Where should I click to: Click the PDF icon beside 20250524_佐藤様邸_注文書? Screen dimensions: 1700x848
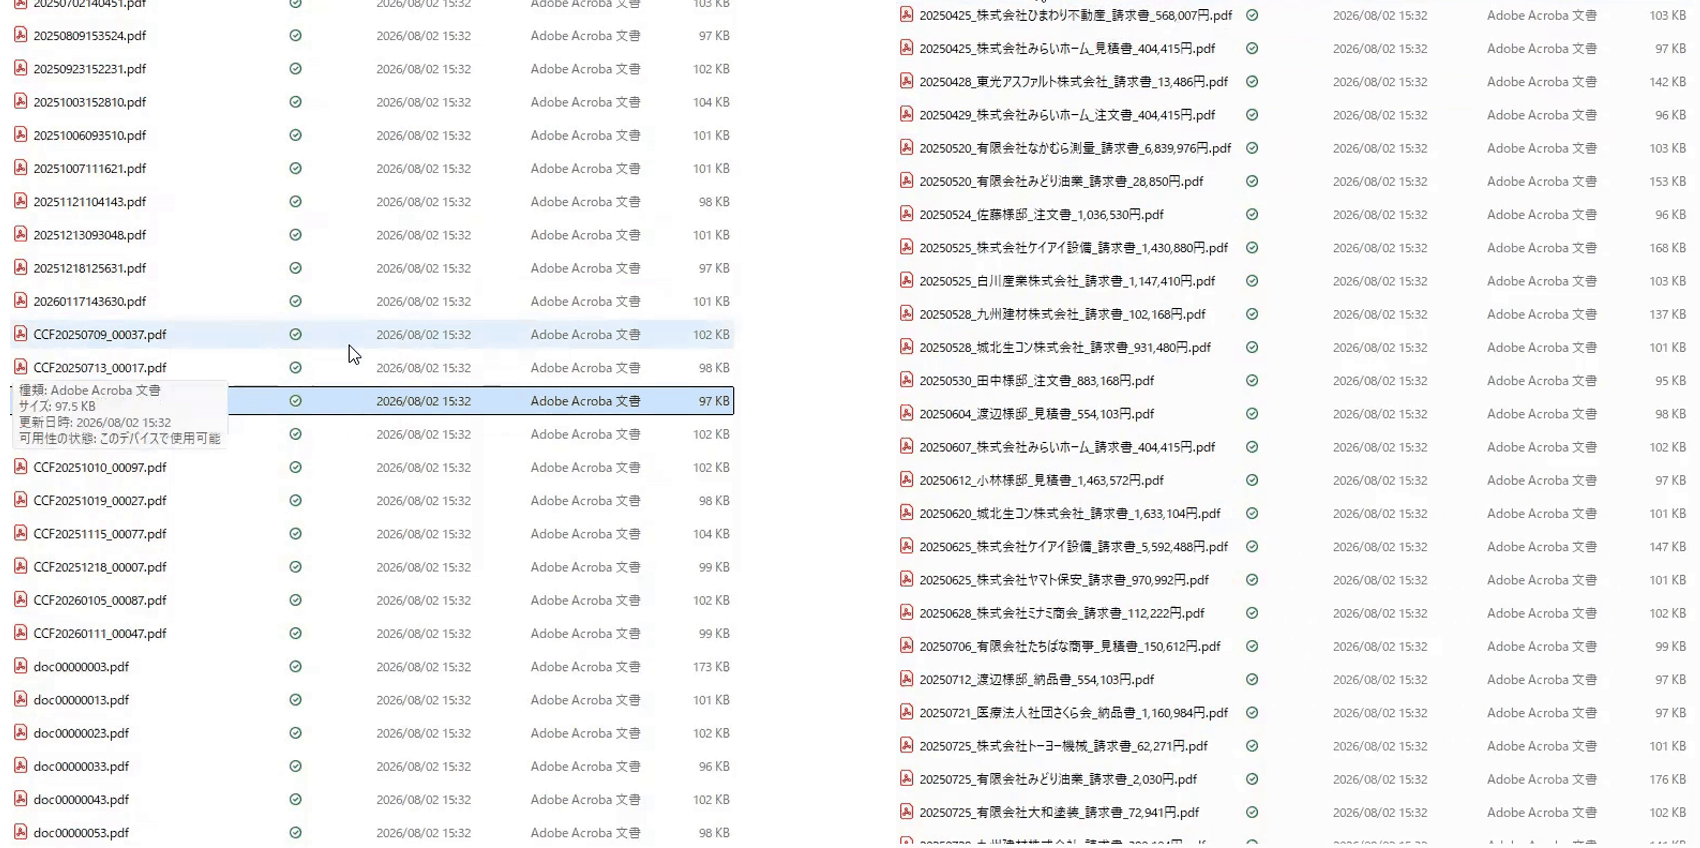click(x=906, y=214)
